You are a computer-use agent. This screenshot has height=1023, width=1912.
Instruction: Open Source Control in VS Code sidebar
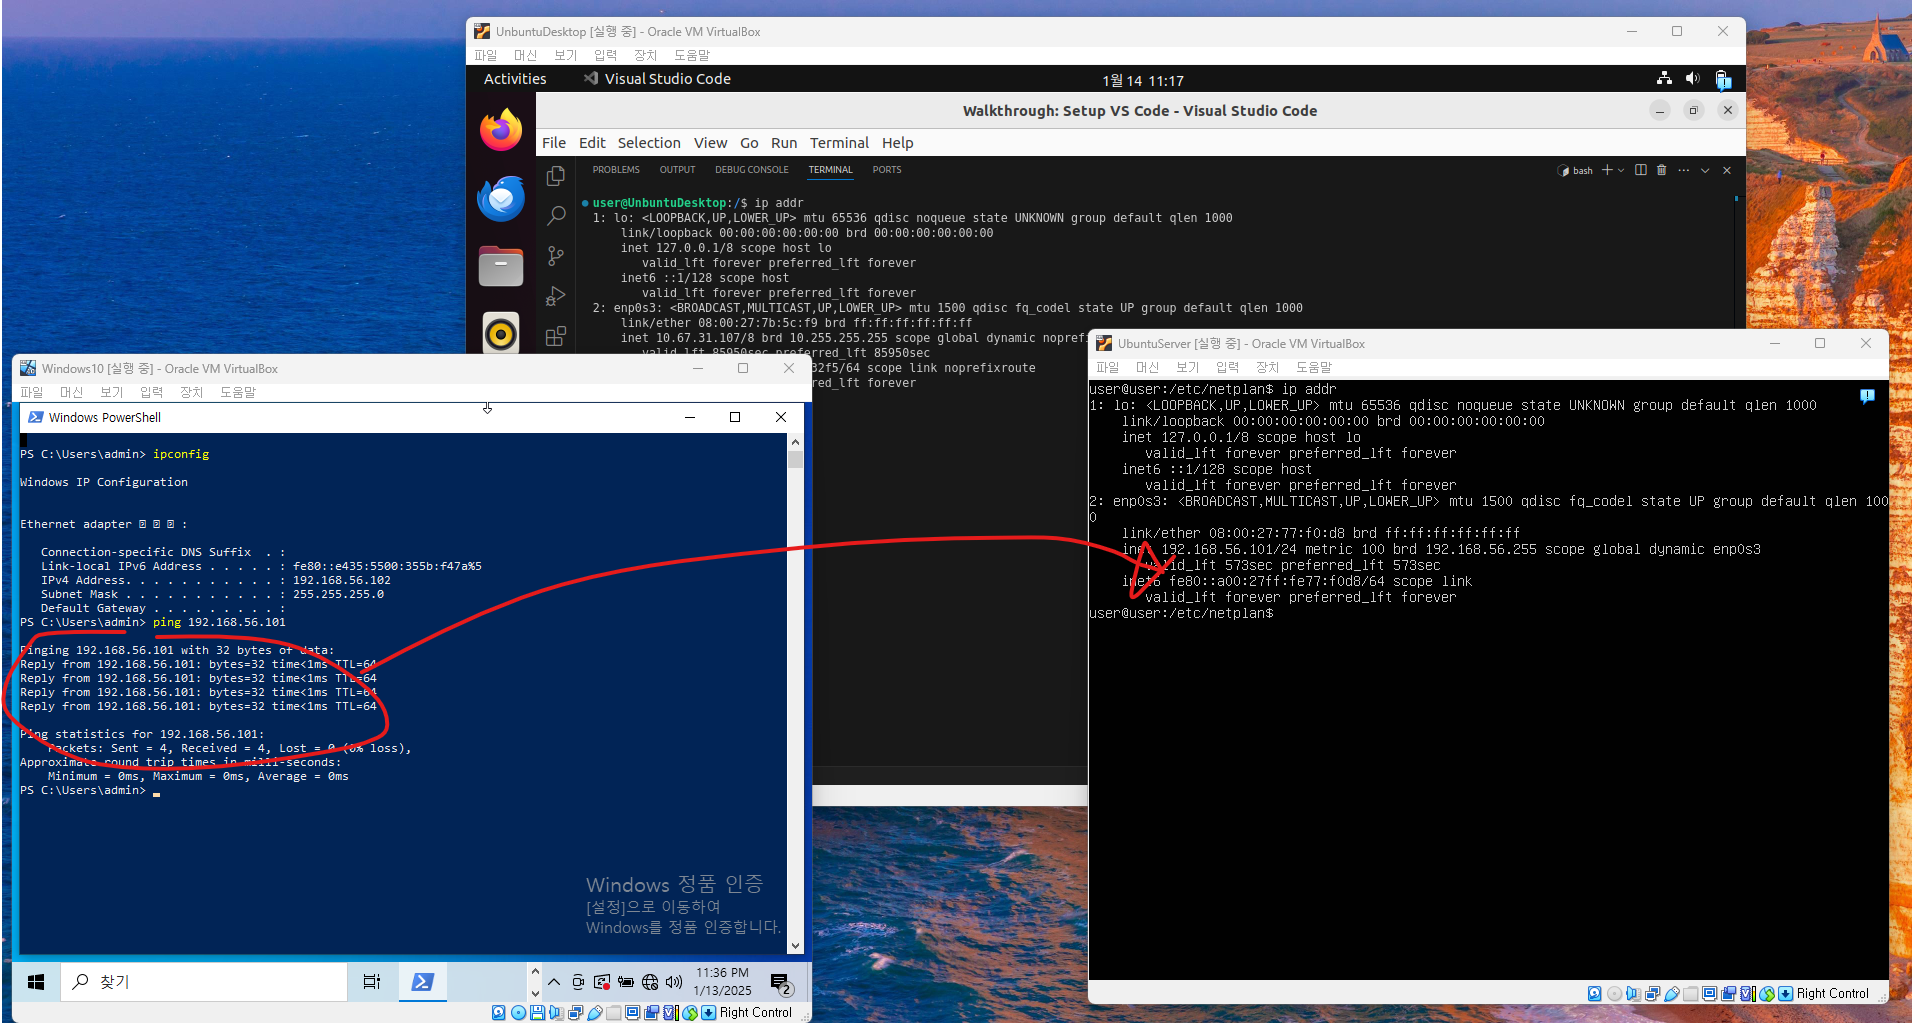click(556, 256)
